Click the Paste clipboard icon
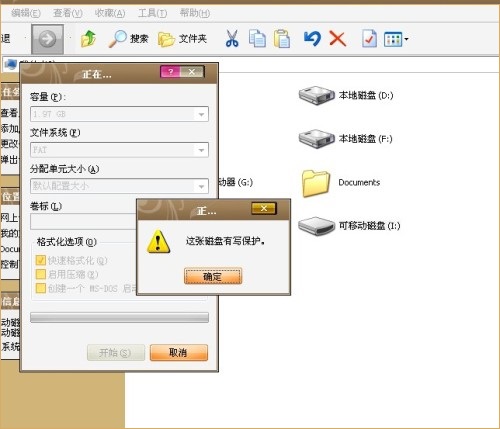Image resolution: width=500 pixels, height=429 pixels. [x=282, y=39]
